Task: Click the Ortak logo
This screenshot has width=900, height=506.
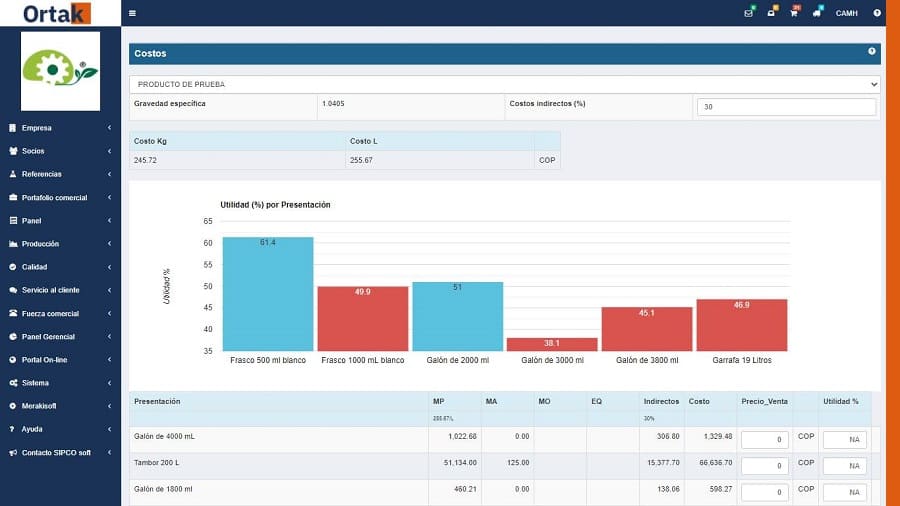Action: point(57,13)
